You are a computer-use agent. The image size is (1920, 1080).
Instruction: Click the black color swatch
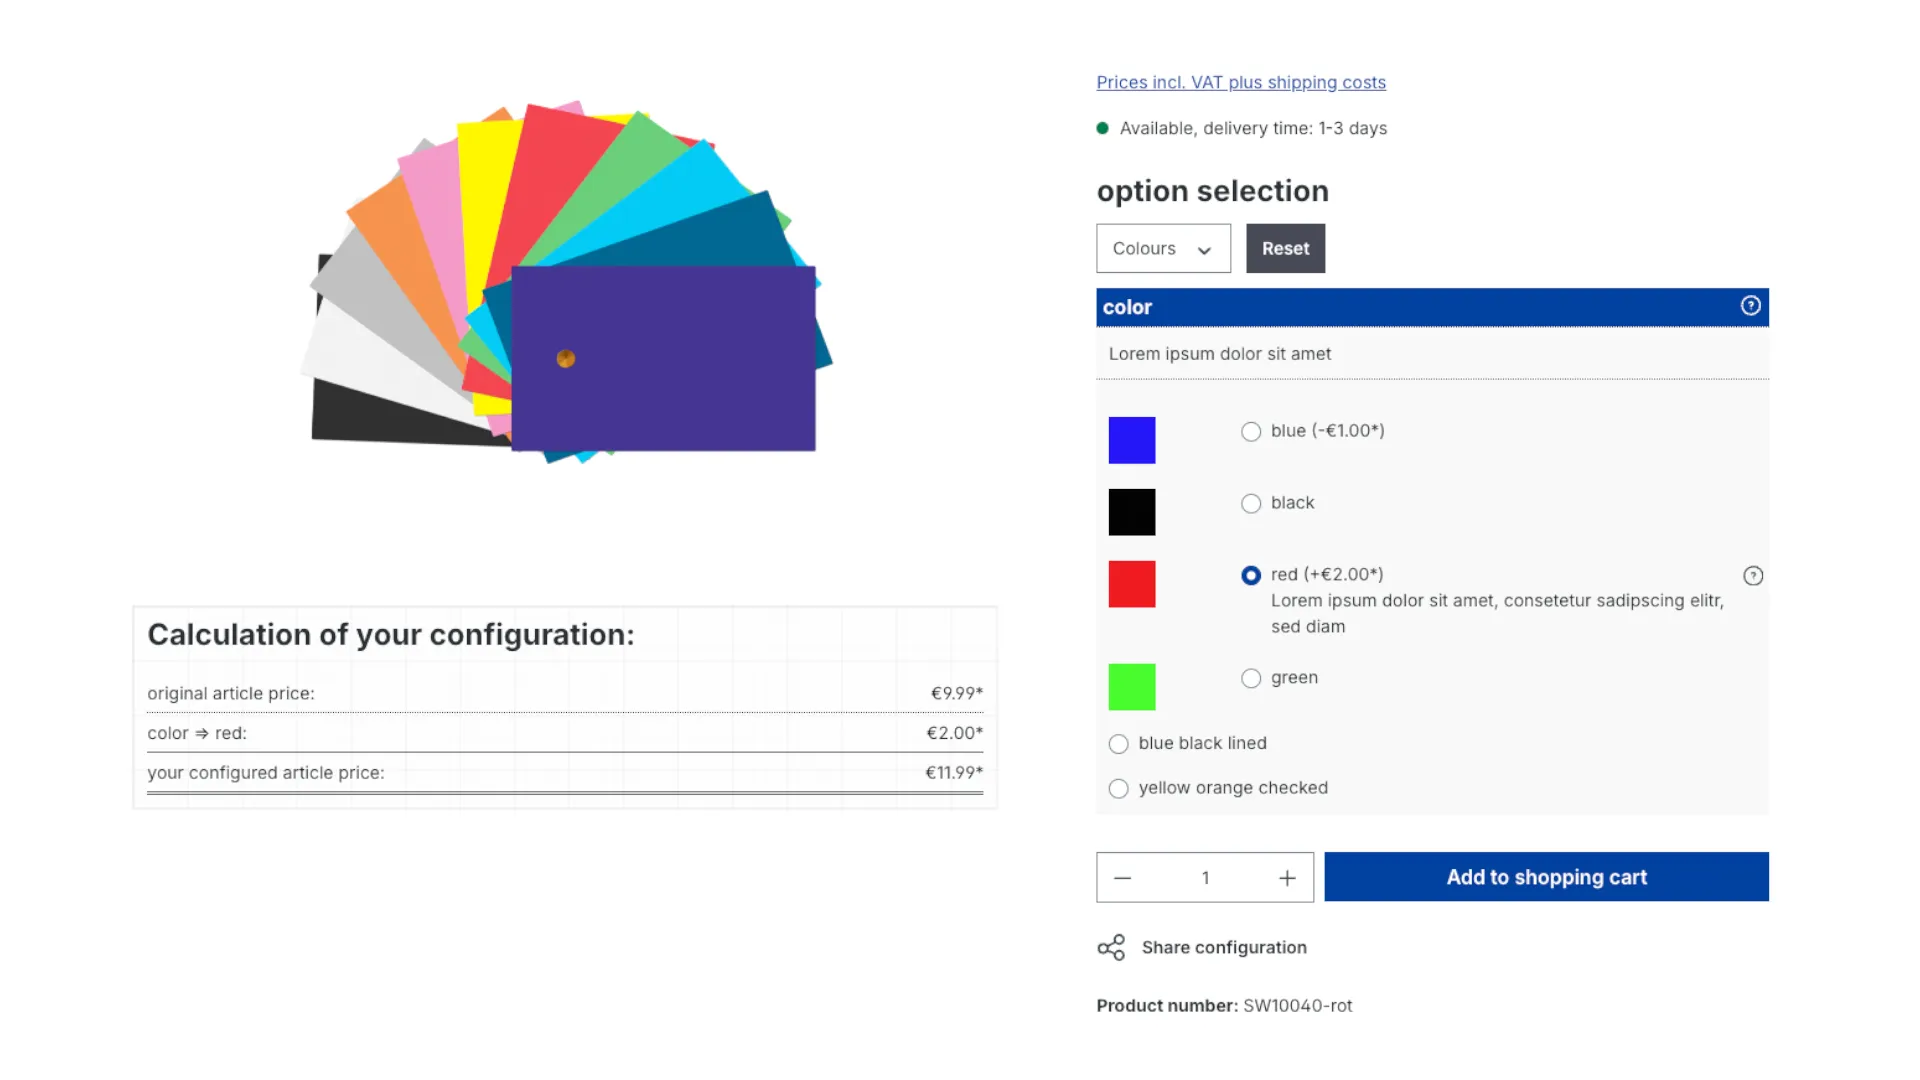1131,511
